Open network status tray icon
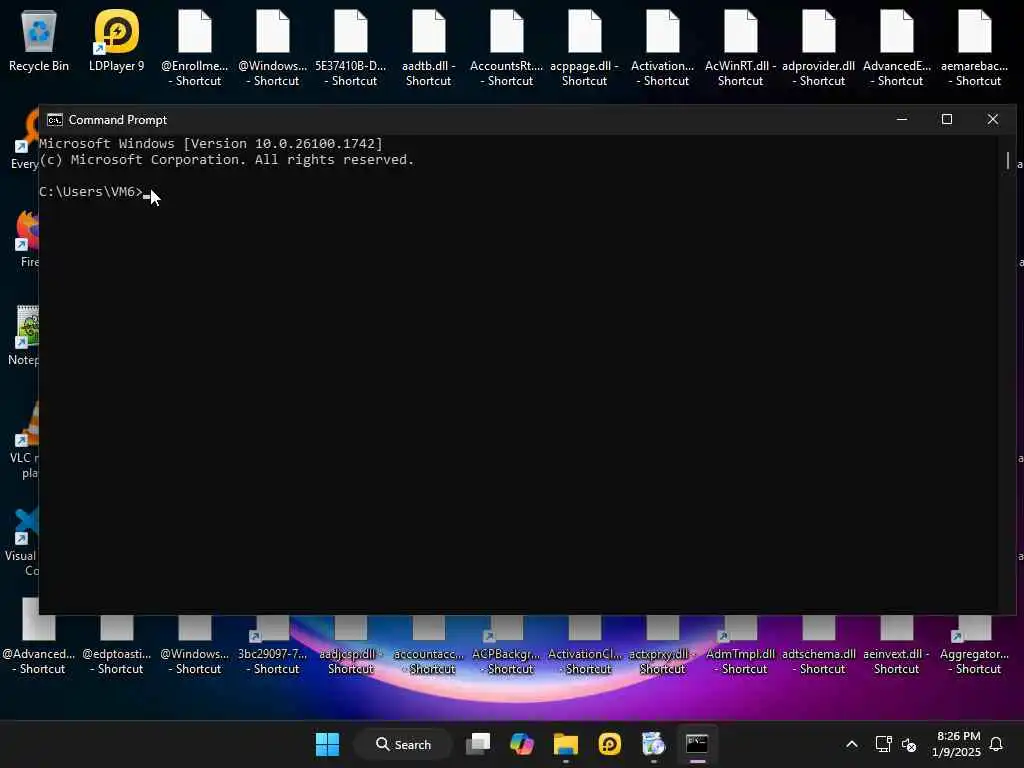This screenshot has height=768, width=1024. pos(883,744)
